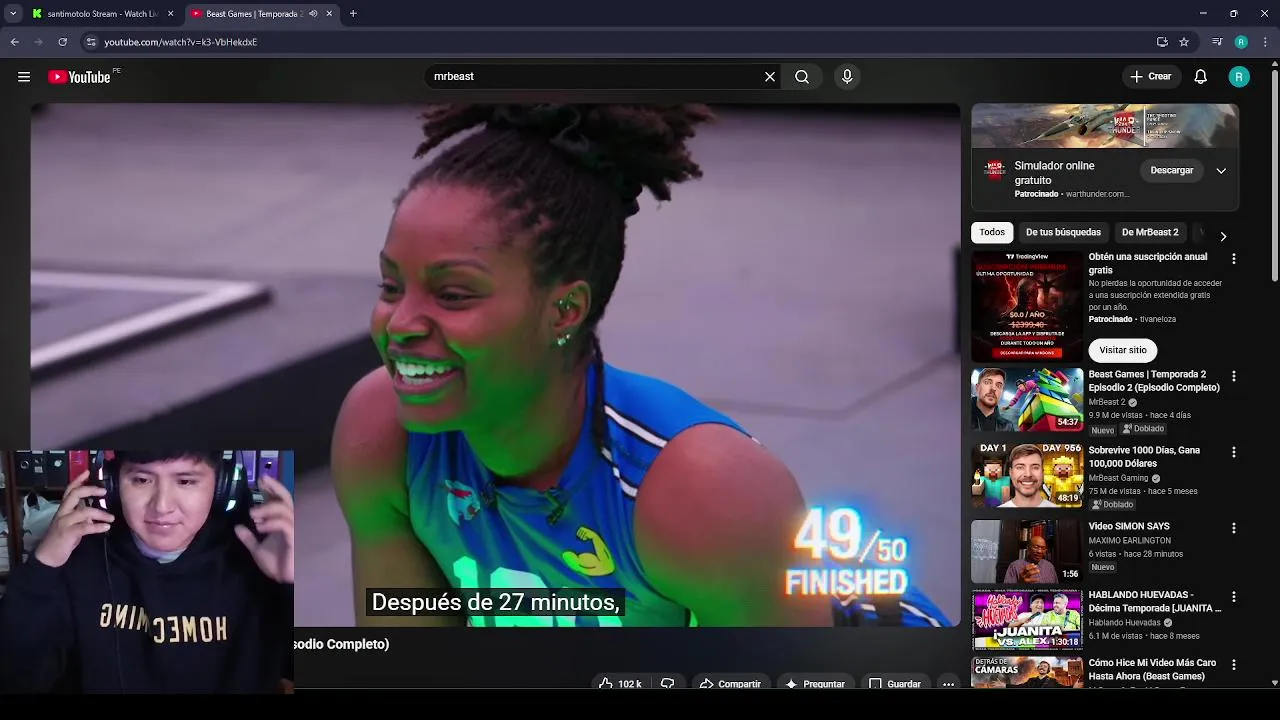Go to the YouTube home logo

point(79,77)
